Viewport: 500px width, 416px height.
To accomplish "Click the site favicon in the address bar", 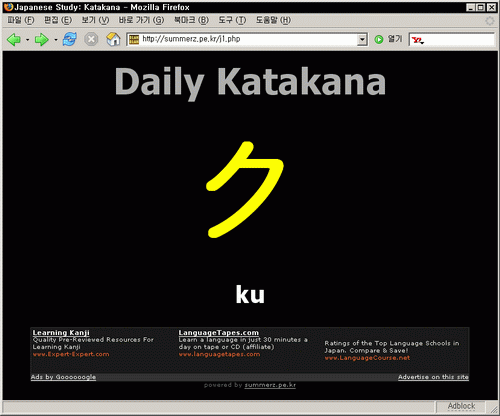I will [x=134, y=40].
